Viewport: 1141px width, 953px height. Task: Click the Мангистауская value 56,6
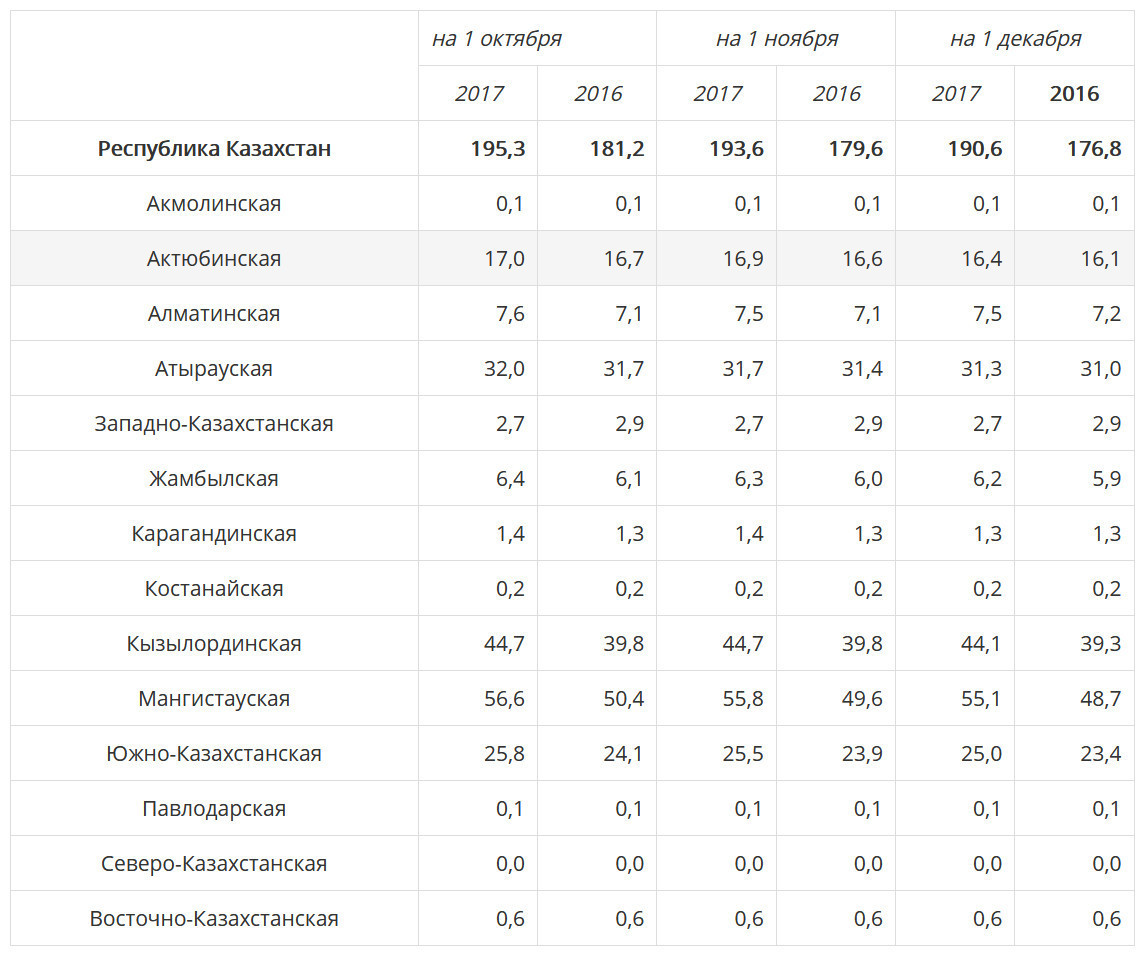click(x=504, y=698)
